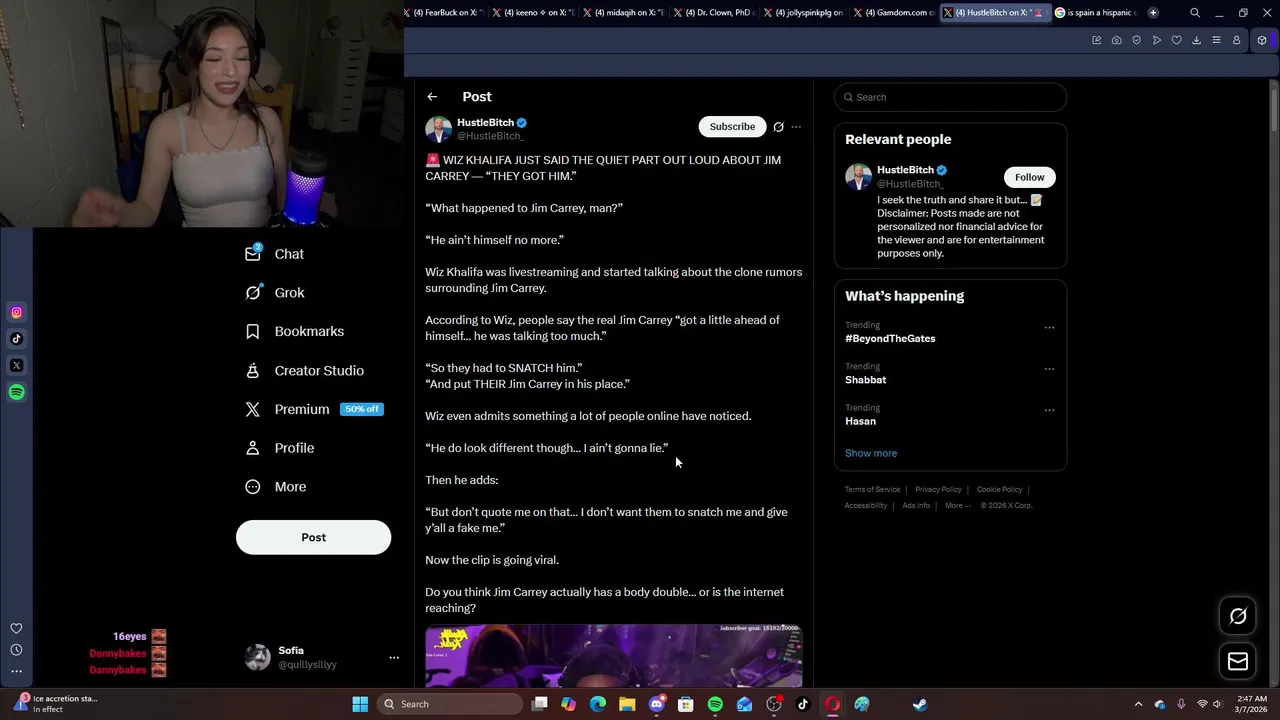Open Privacy Policy link
The image size is (1280, 720).
938,490
